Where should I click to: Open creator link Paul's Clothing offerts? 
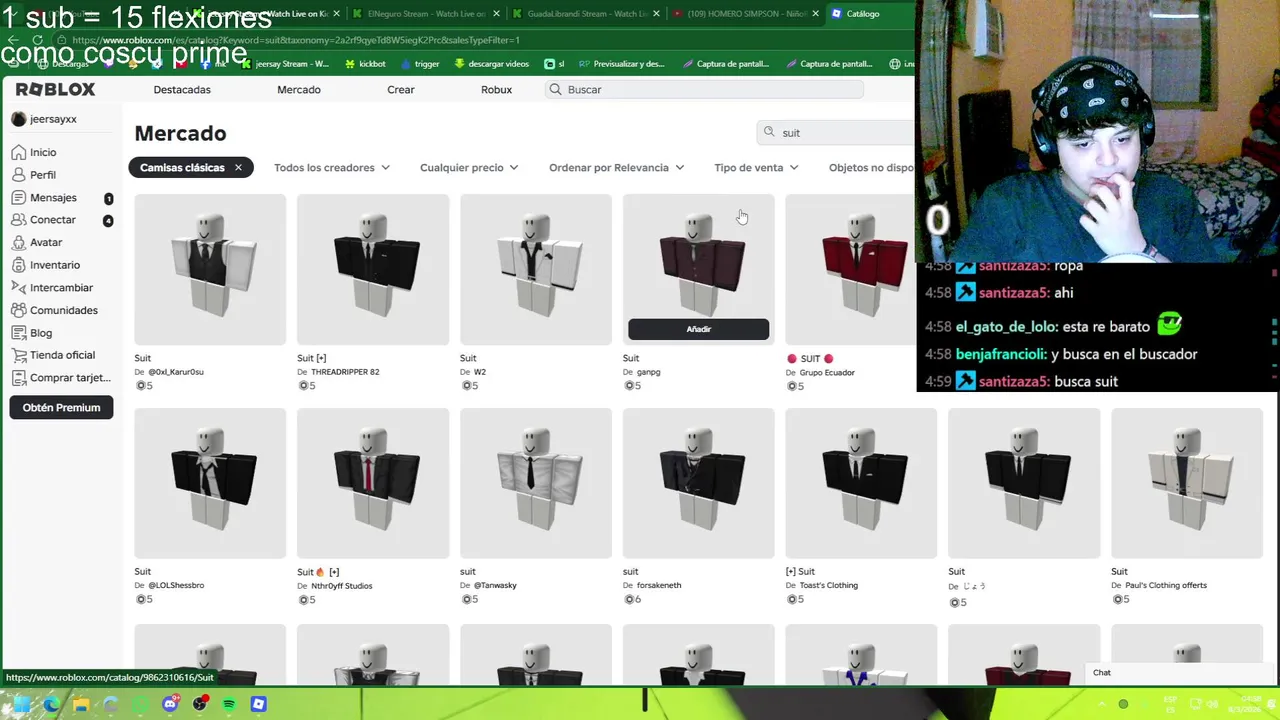tap(1166, 585)
